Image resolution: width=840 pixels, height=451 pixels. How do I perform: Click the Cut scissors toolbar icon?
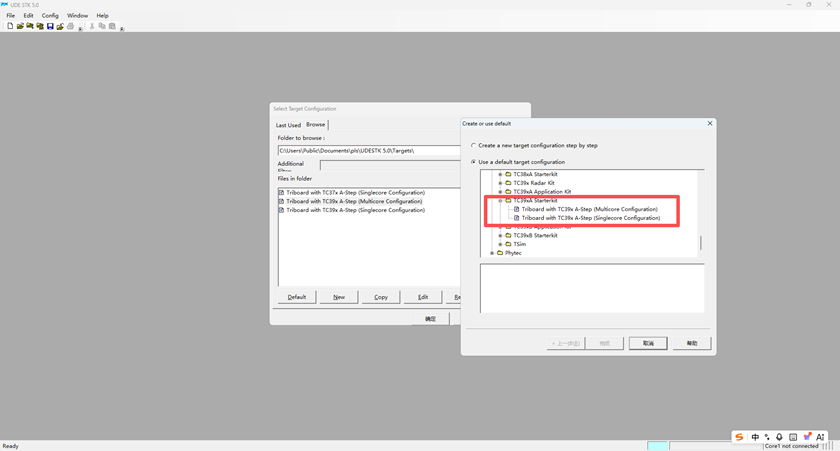point(92,26)
